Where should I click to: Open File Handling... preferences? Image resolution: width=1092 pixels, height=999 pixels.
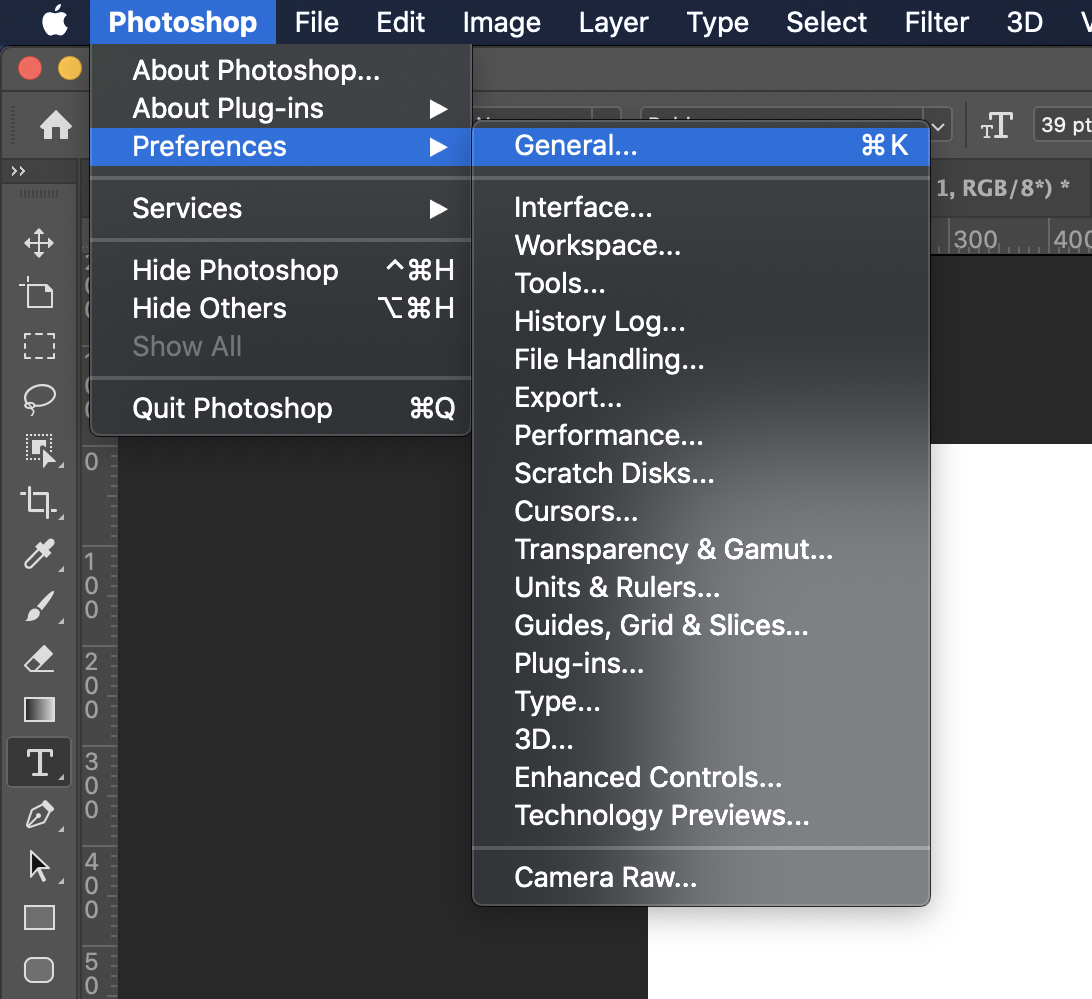pyautogui.click(x=701, y=359)
